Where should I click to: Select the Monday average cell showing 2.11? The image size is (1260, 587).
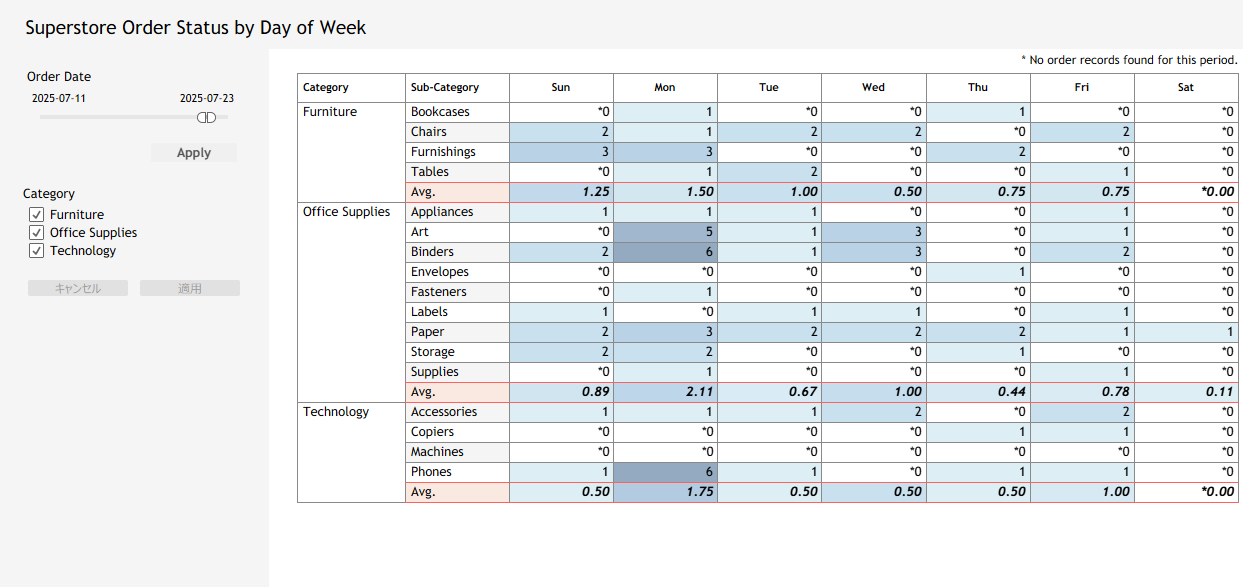coord(665,392)
